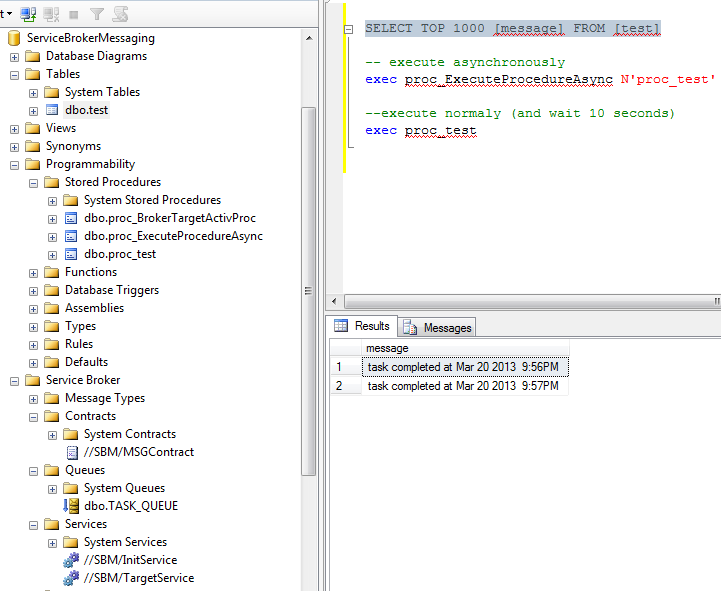Select the dbo.test table icon
The width and height of the screenshot is (721, 591).
click(x=52, y=110)
